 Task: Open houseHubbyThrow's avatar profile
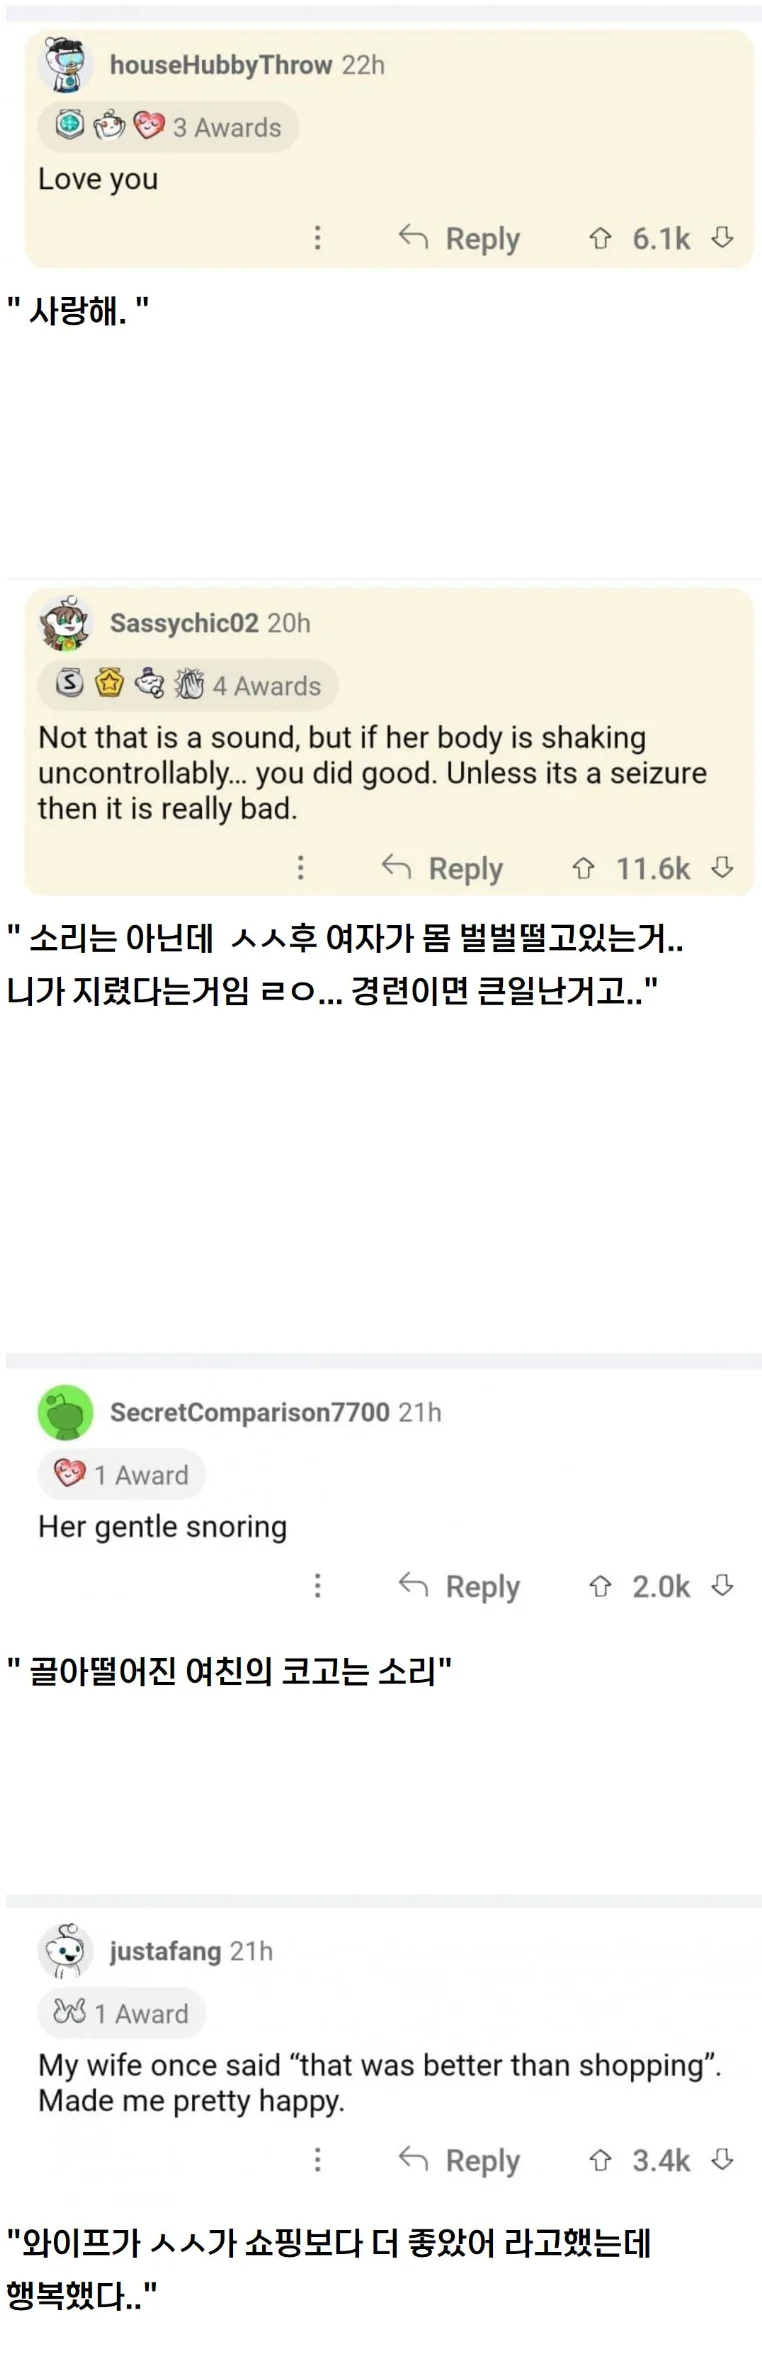[x=66, y=65]
